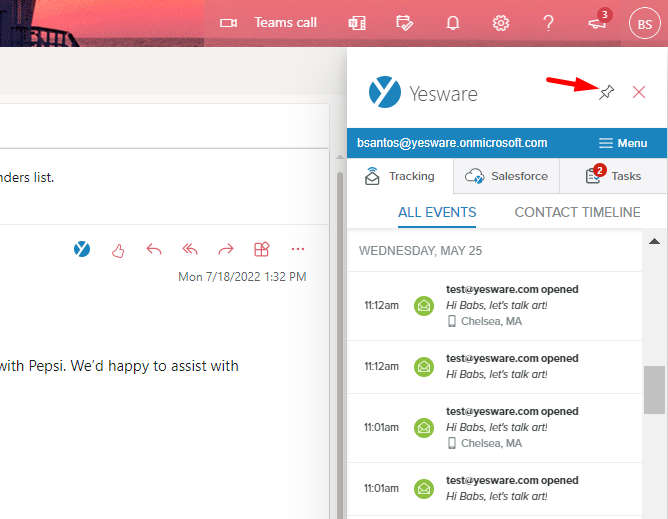
Task: Open the More actions ellipsis
Action: pyautogui.click(x=298, y=249)
